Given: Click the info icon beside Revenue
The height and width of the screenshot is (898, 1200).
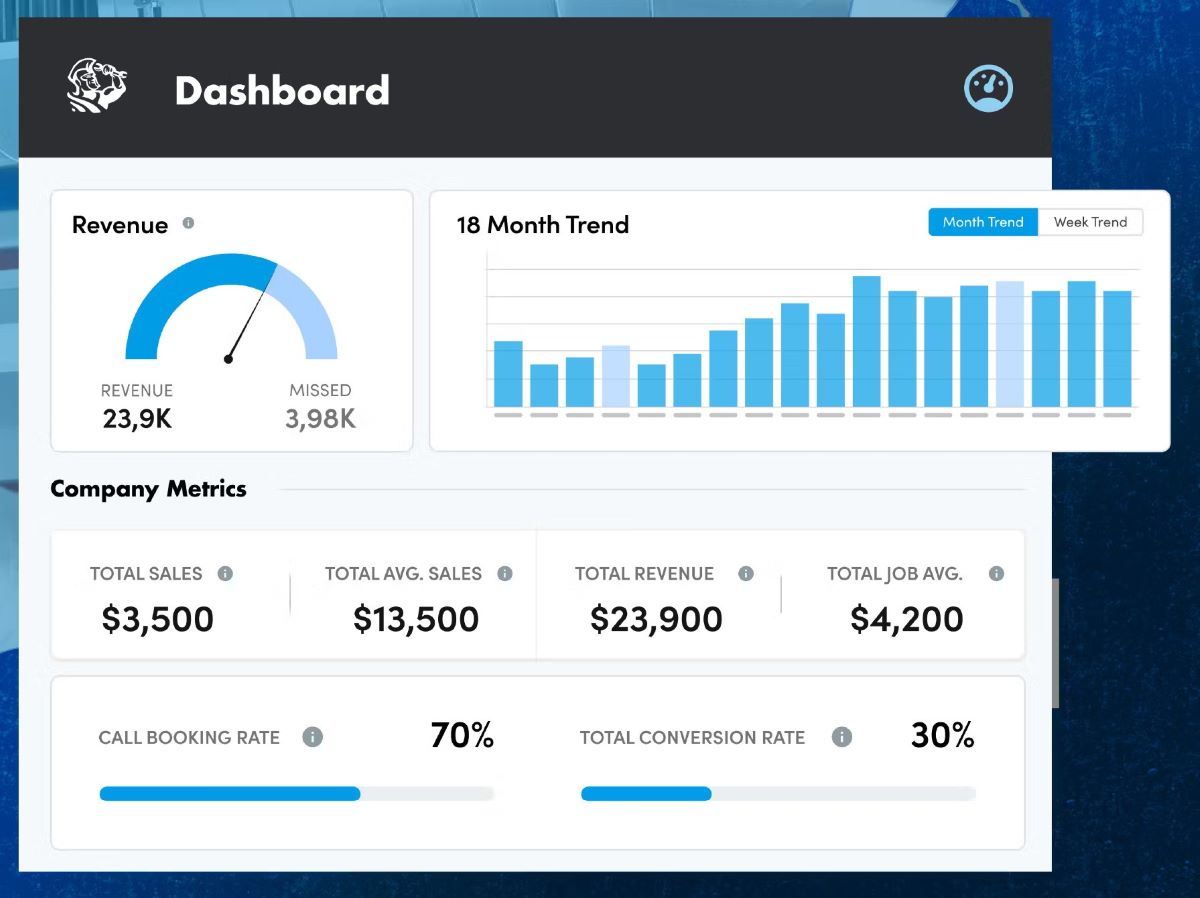Looking at the screenshot, I should (188, 223).
